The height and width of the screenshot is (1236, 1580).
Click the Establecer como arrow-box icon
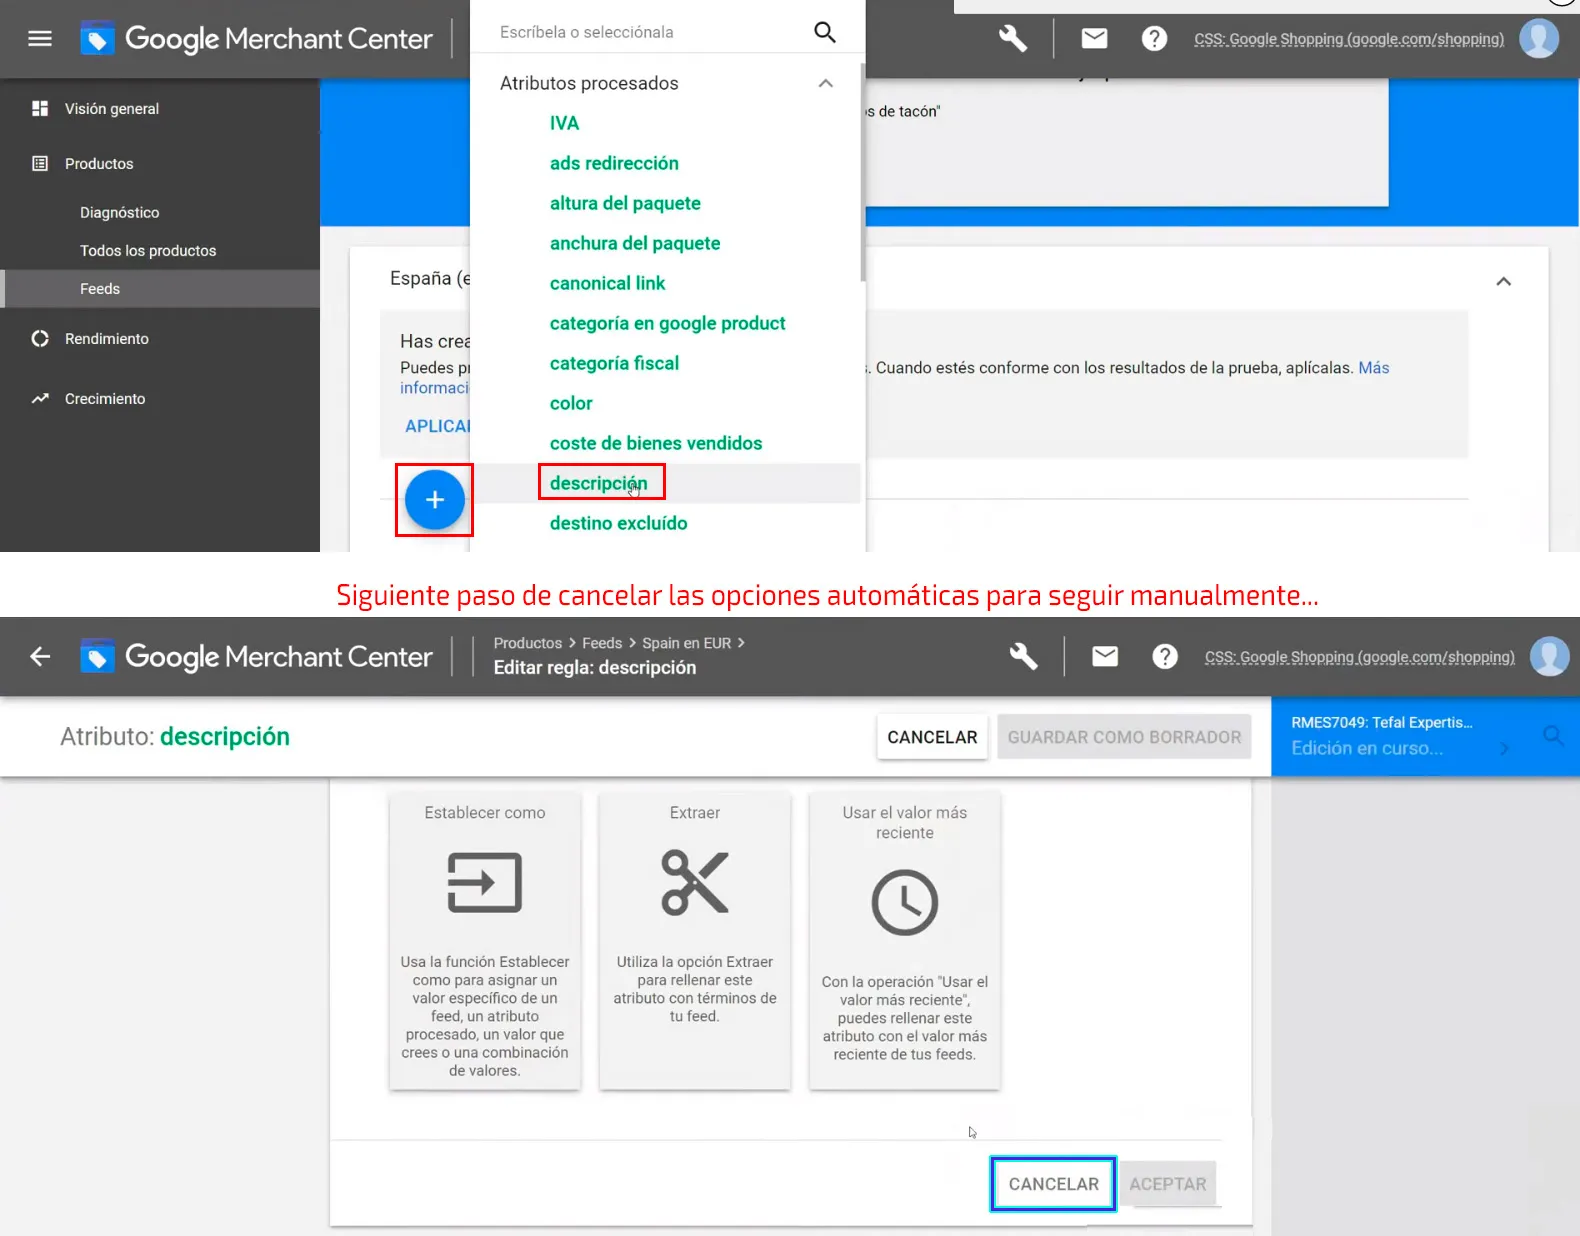(x=485, y=882)
